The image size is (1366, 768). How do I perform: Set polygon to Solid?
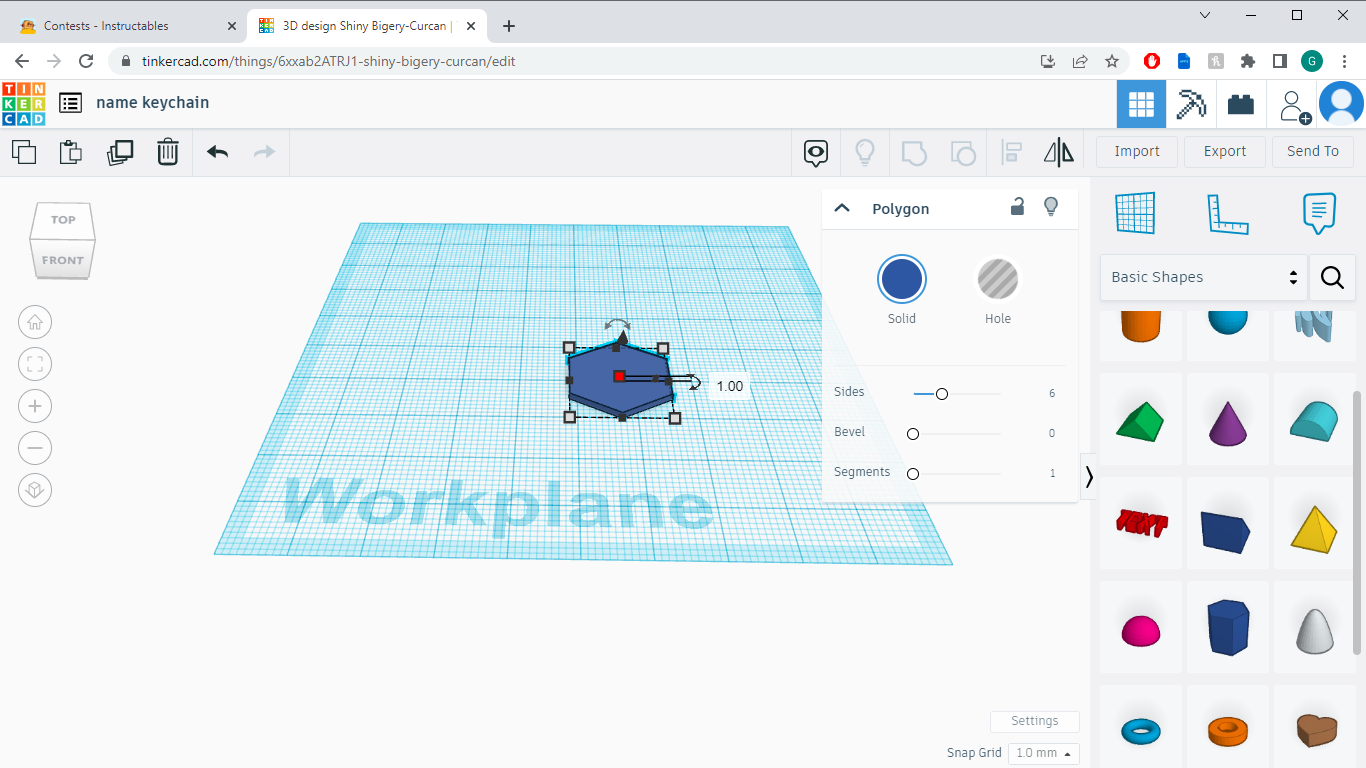point(902,280)
